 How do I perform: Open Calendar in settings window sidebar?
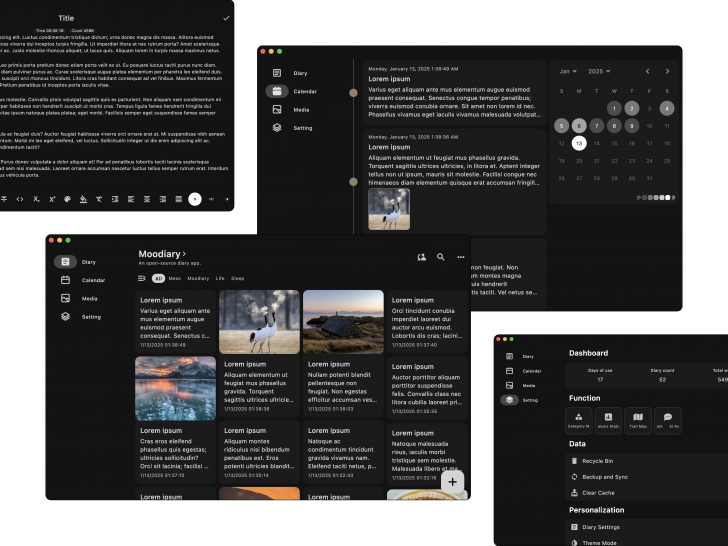(x=523, y=371)
